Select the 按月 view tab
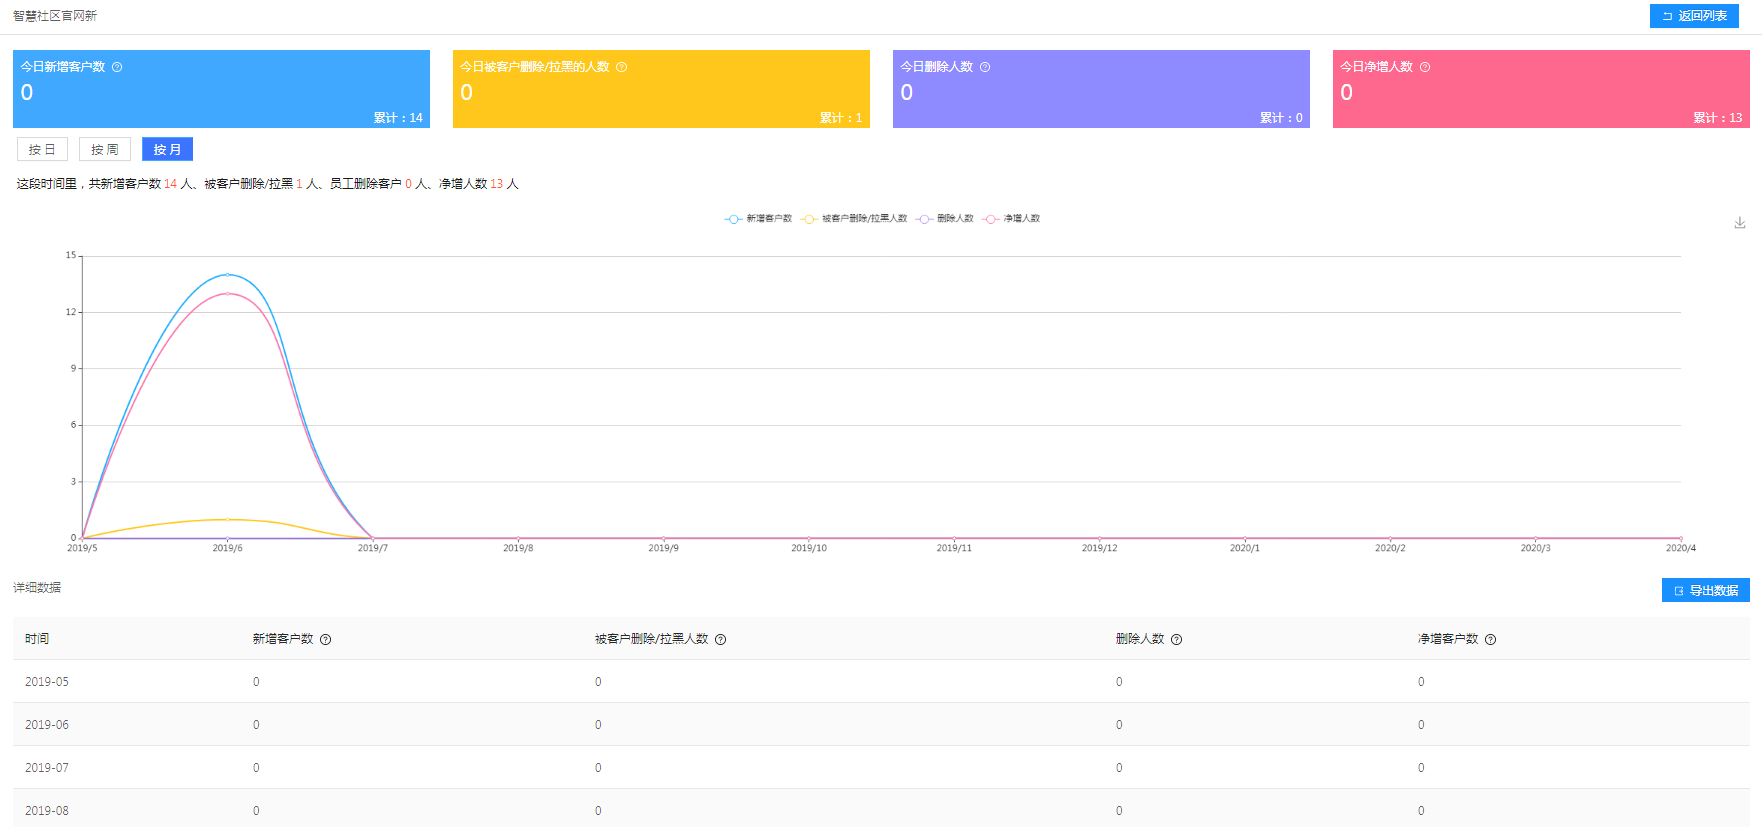 (167, 149)
